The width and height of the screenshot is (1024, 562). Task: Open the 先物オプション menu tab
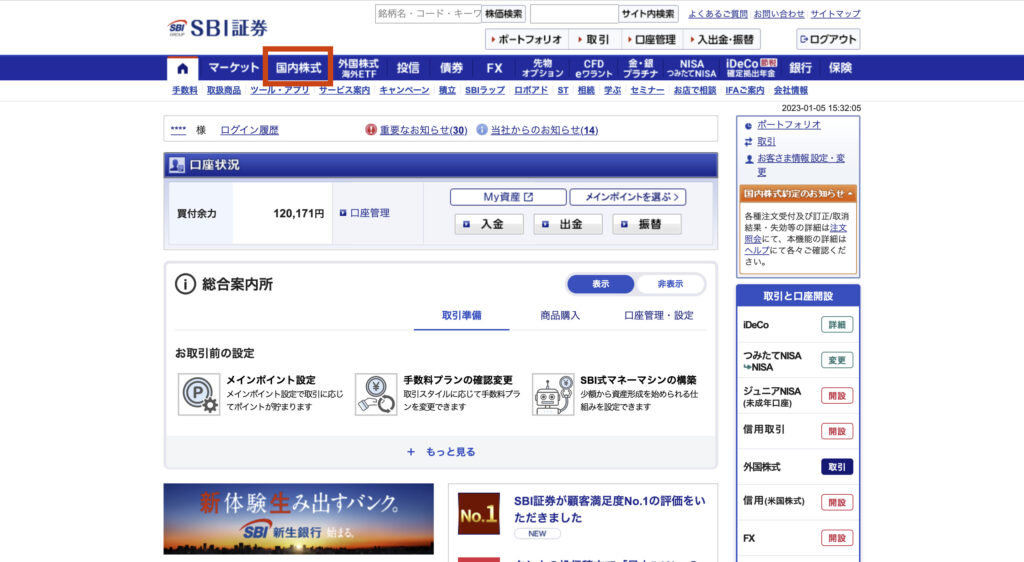tap(542, 68)
